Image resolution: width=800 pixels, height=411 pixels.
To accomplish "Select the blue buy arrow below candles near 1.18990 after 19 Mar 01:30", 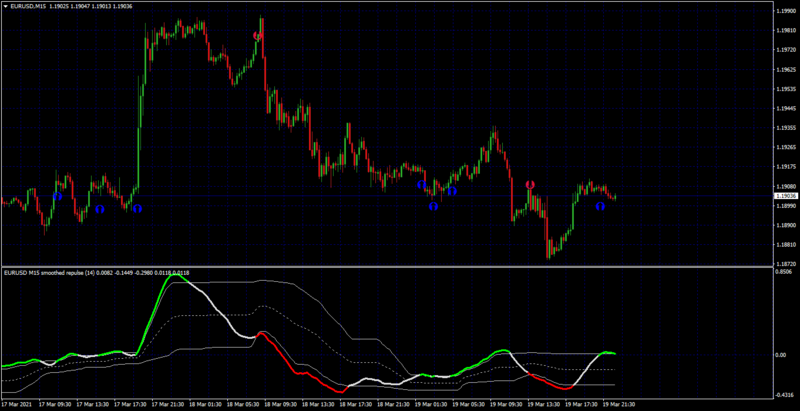I will point(433,207).
